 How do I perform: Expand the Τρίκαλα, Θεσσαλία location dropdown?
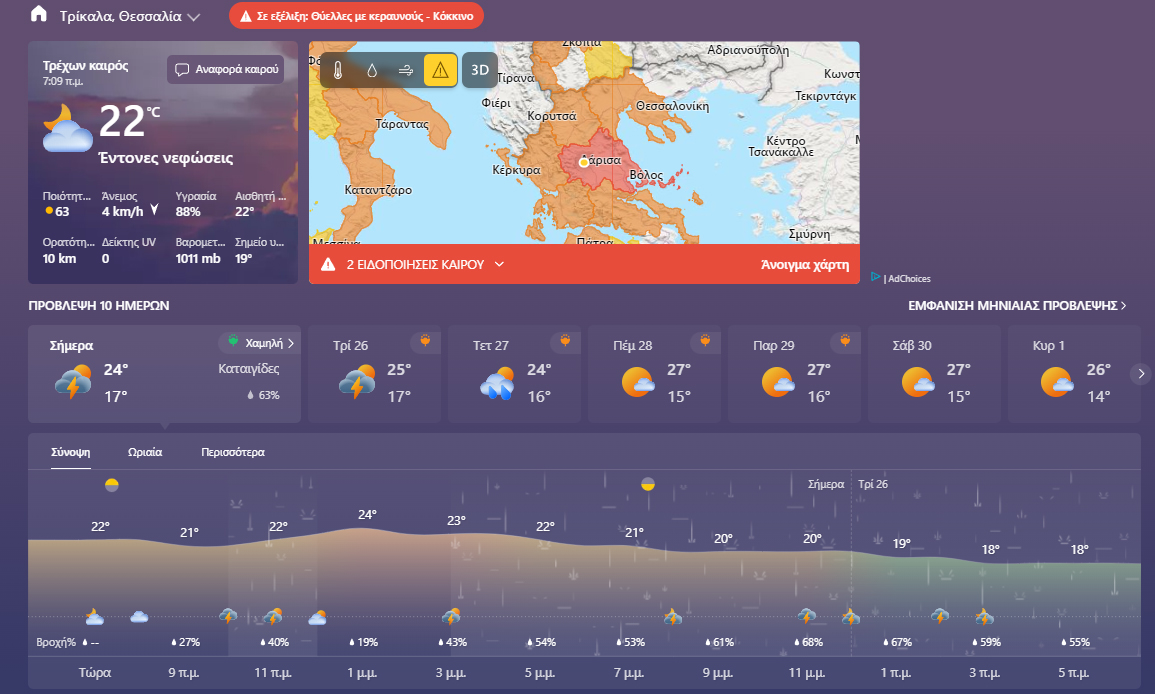point(193,17)
